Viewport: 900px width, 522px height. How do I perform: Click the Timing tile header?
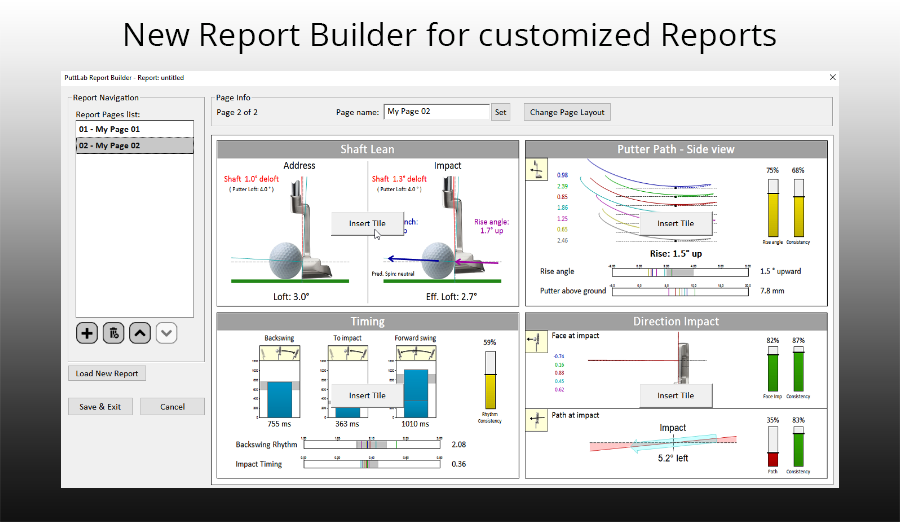click(367, 322)
